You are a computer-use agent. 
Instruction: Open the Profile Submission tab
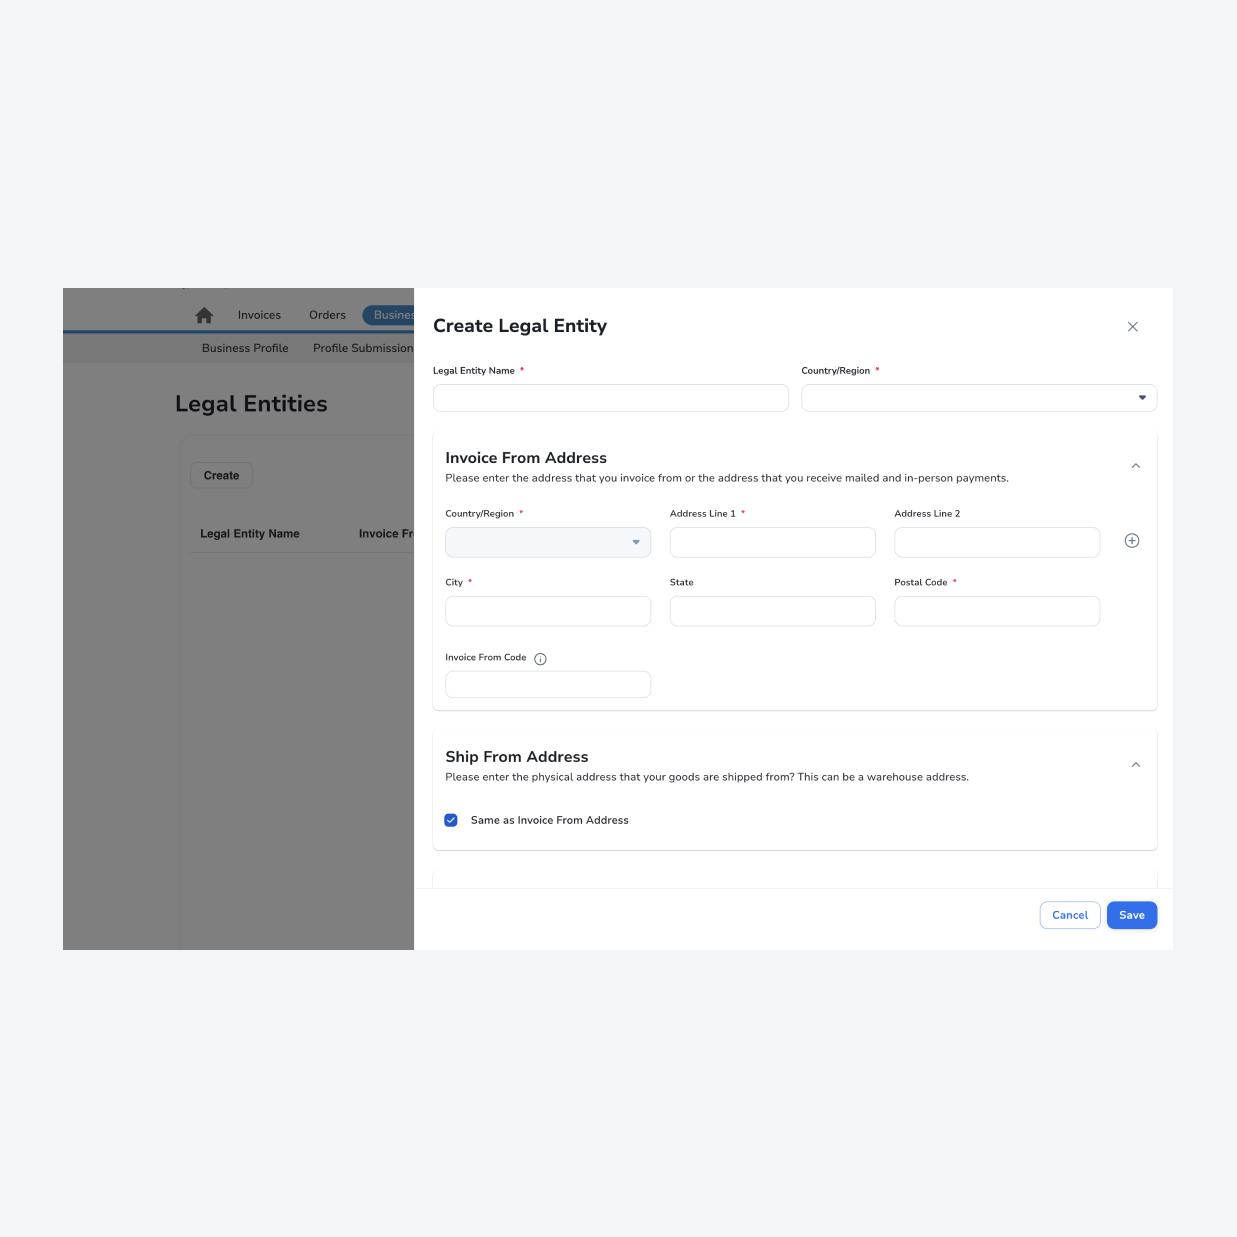(363, 348)
